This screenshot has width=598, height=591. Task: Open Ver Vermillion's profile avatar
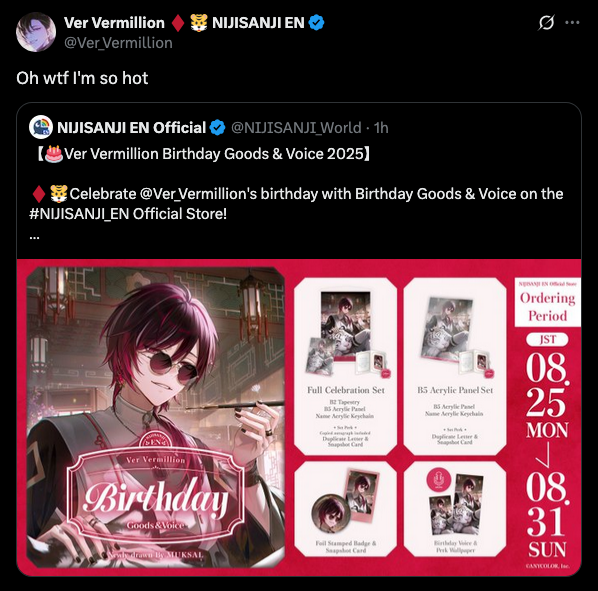point(36,32)
